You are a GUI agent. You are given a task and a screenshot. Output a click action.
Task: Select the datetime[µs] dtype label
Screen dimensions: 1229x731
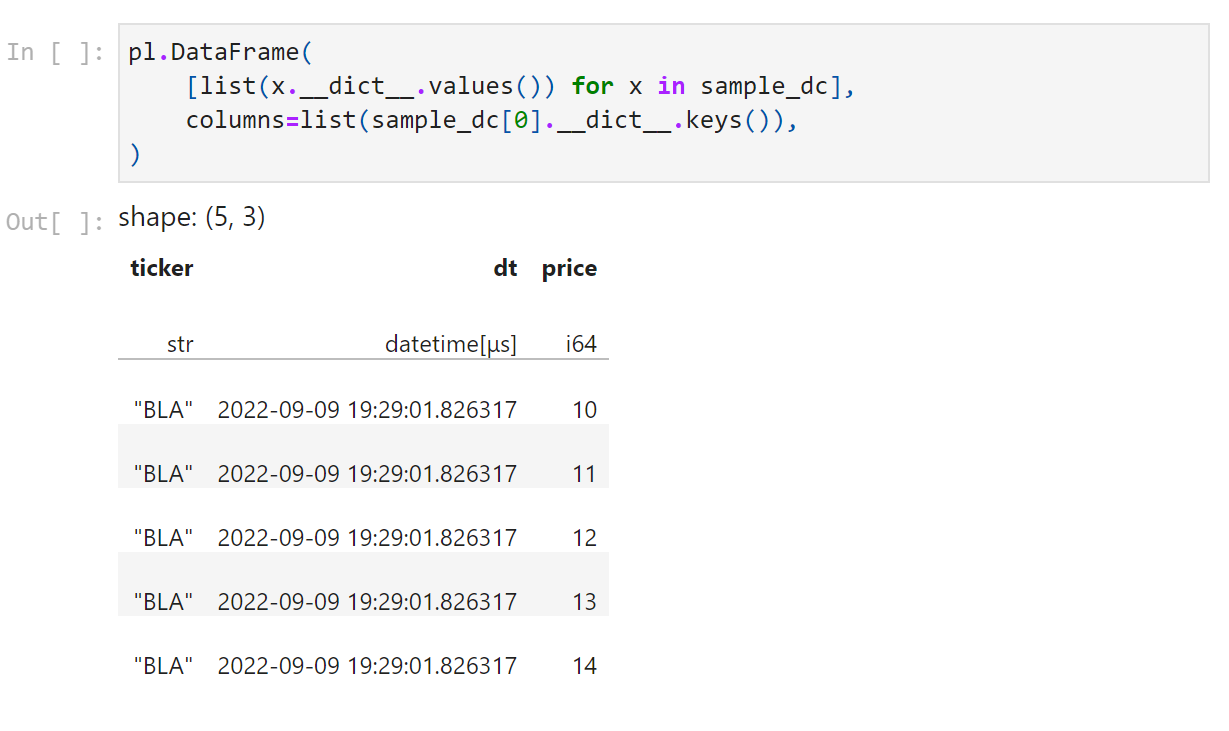coord(451,343)
